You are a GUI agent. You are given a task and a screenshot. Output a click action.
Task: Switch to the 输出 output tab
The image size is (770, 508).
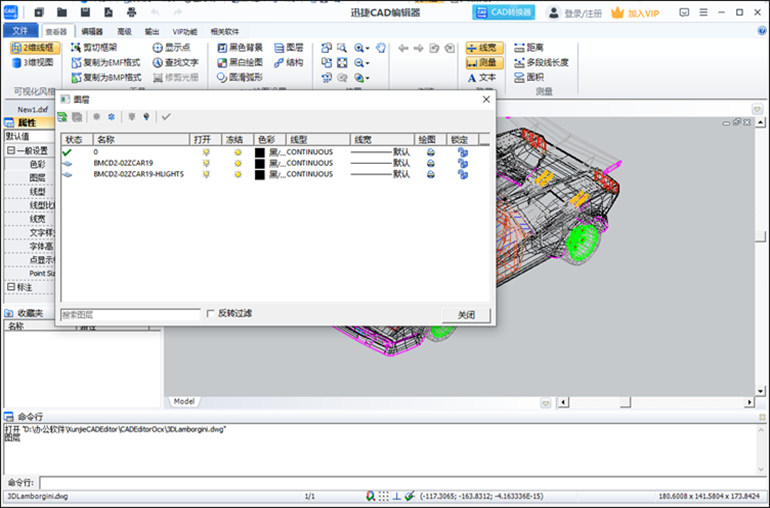point(152,31)
